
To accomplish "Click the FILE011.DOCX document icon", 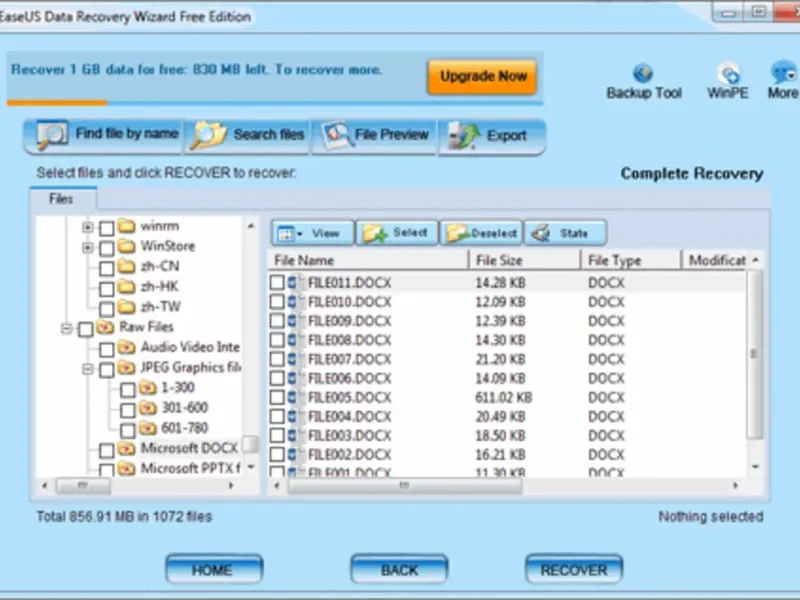I will (294, 283).
